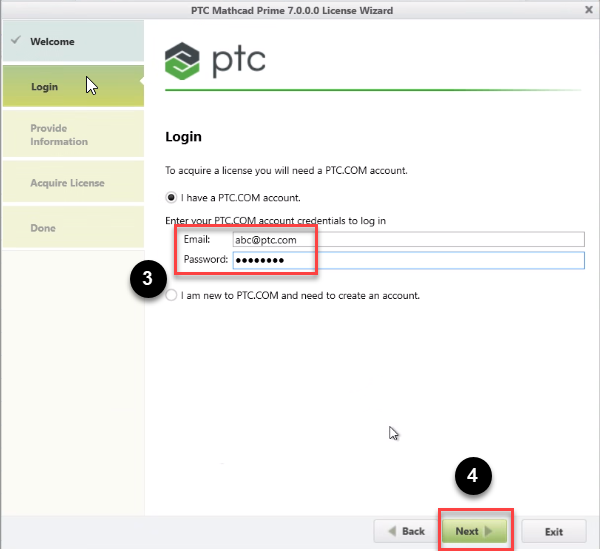
Task: Click the Email input field
Action: (x=408, y=240)
